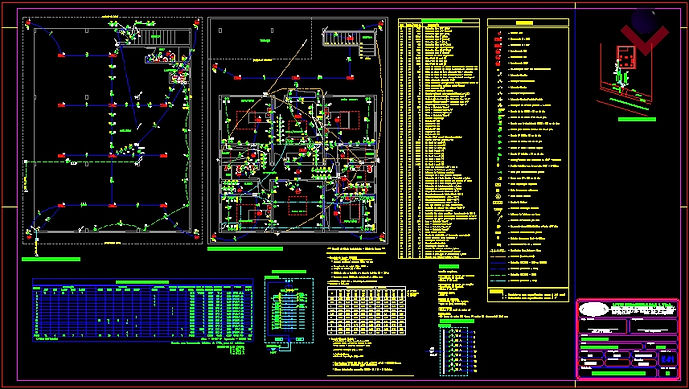Select the yellow numbered schedule table
This screenshot has width=689, height=389.
click(439, 138)
